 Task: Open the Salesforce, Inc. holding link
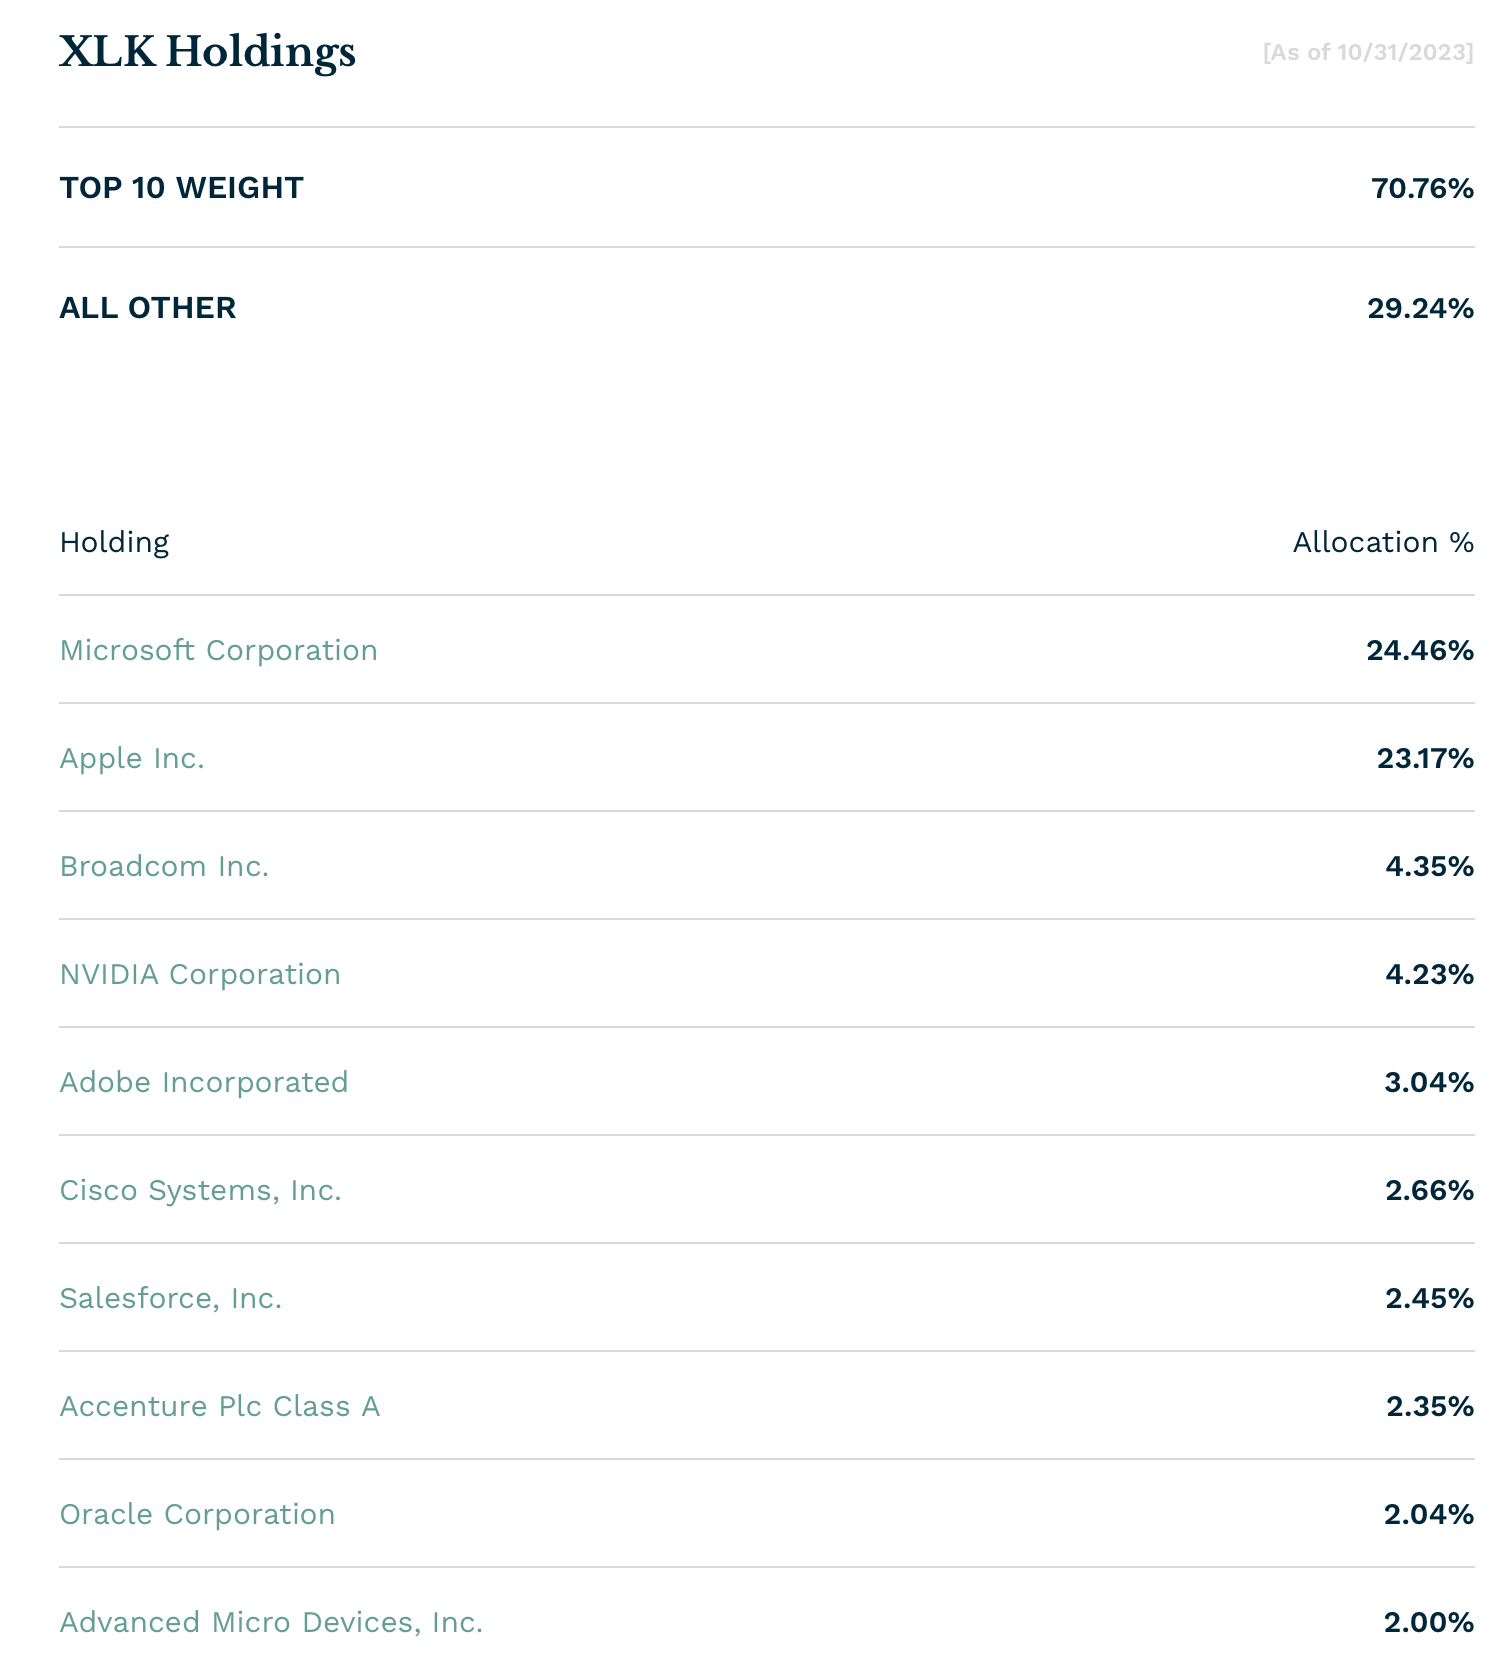[x=171, y=1298]
